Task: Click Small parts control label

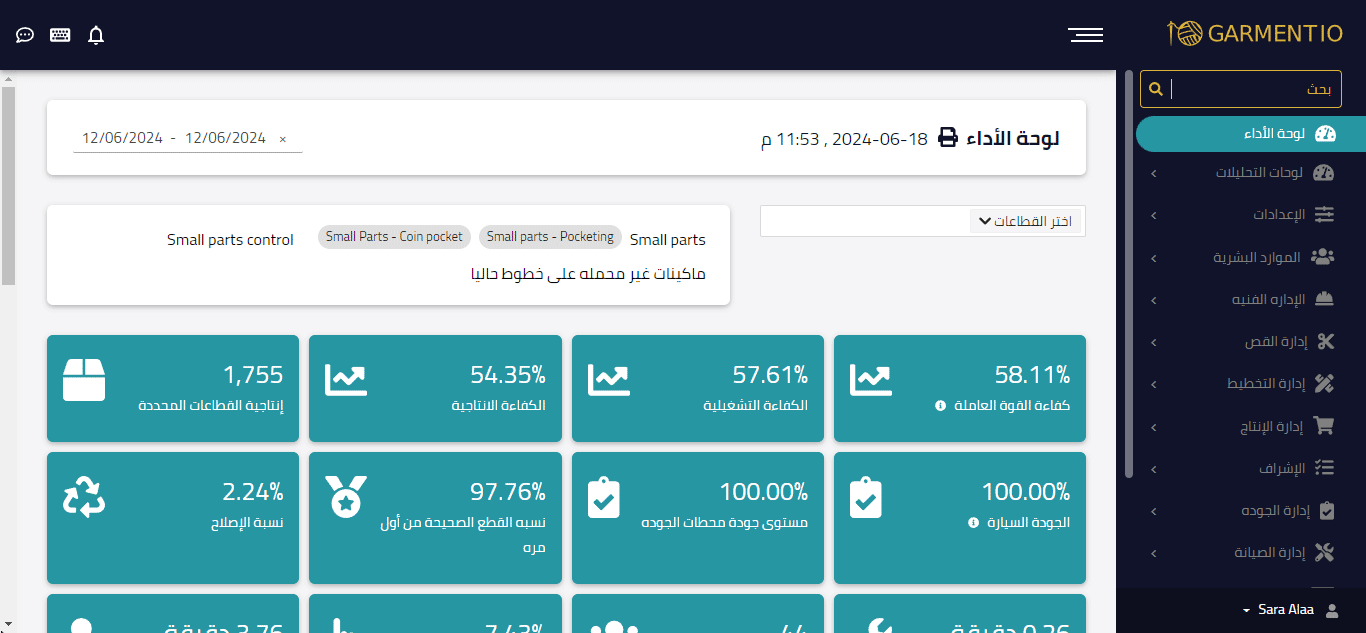Action: (230, 240)
